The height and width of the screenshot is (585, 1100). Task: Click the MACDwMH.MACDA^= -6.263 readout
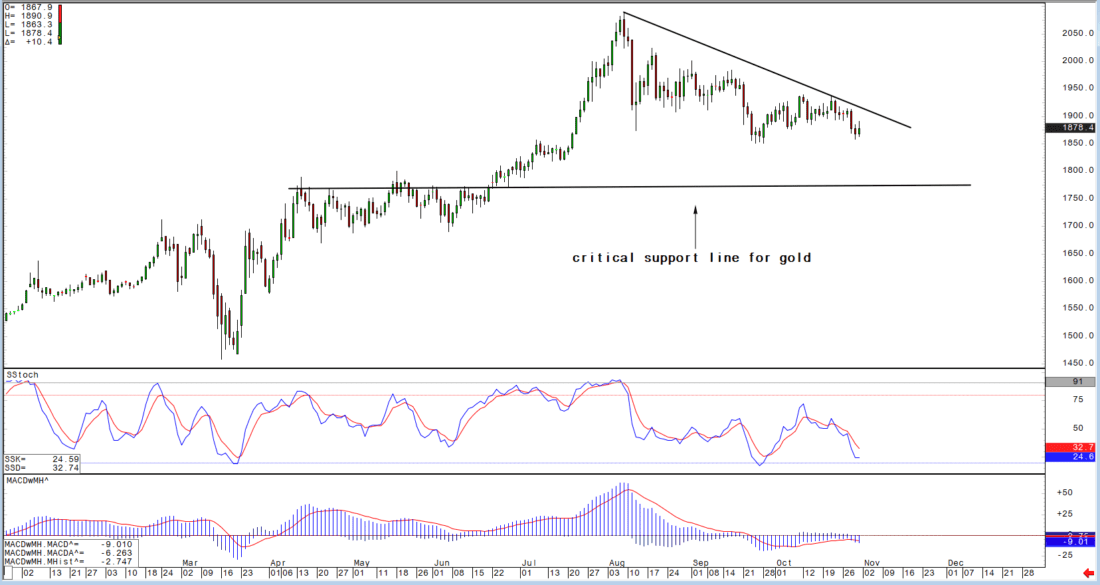tap(68, 553)
